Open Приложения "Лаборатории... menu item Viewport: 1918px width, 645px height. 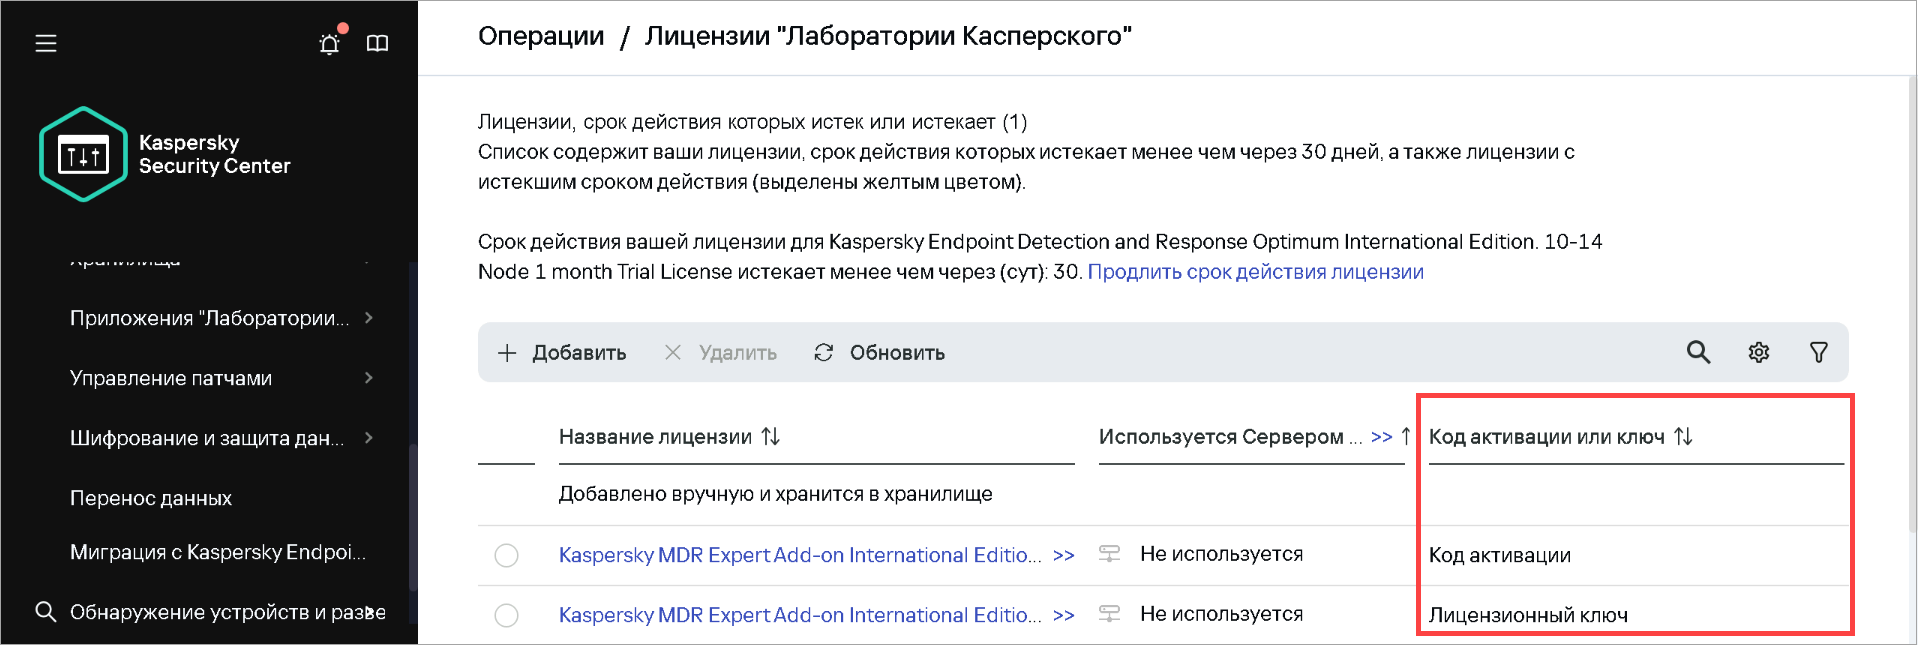210,318
